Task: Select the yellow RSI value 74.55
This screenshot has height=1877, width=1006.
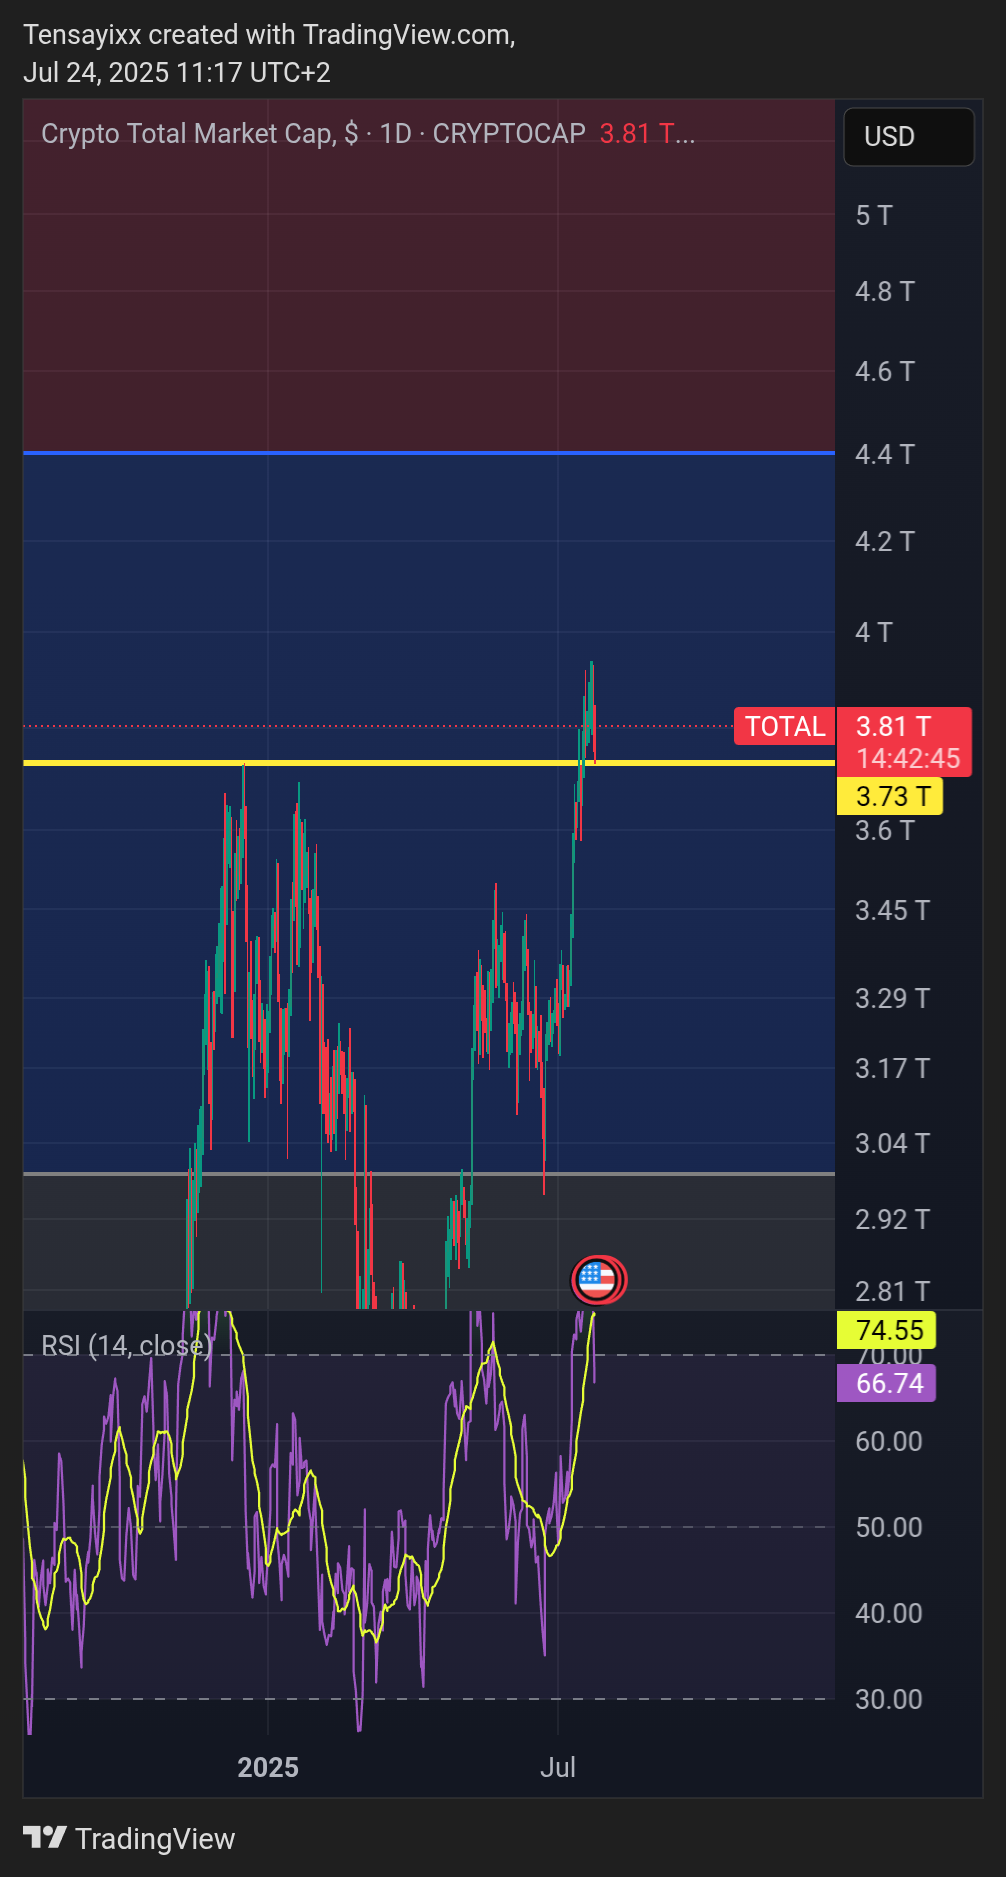Action: coord(886,1330)
